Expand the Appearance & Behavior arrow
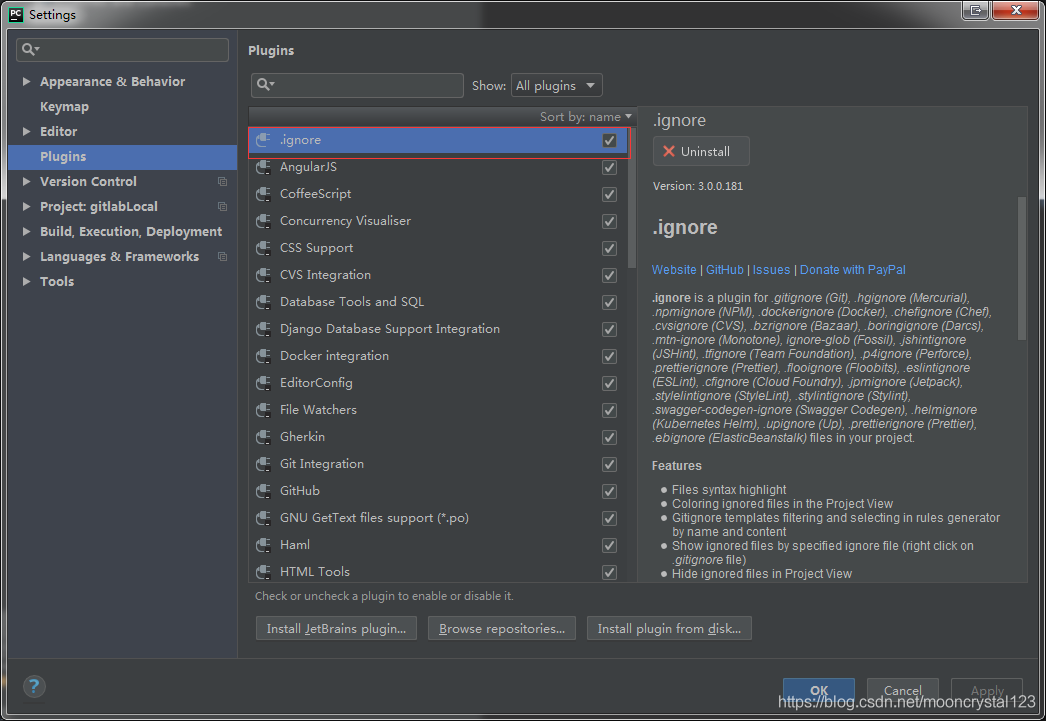Screen dimensions: 1046x721 pos(26,81)
